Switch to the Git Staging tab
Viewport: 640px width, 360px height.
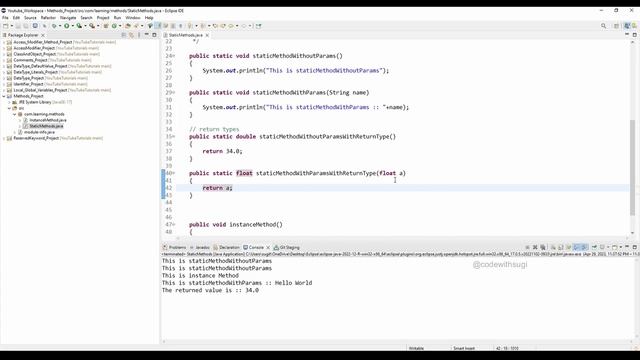click(x=287, y=247)
